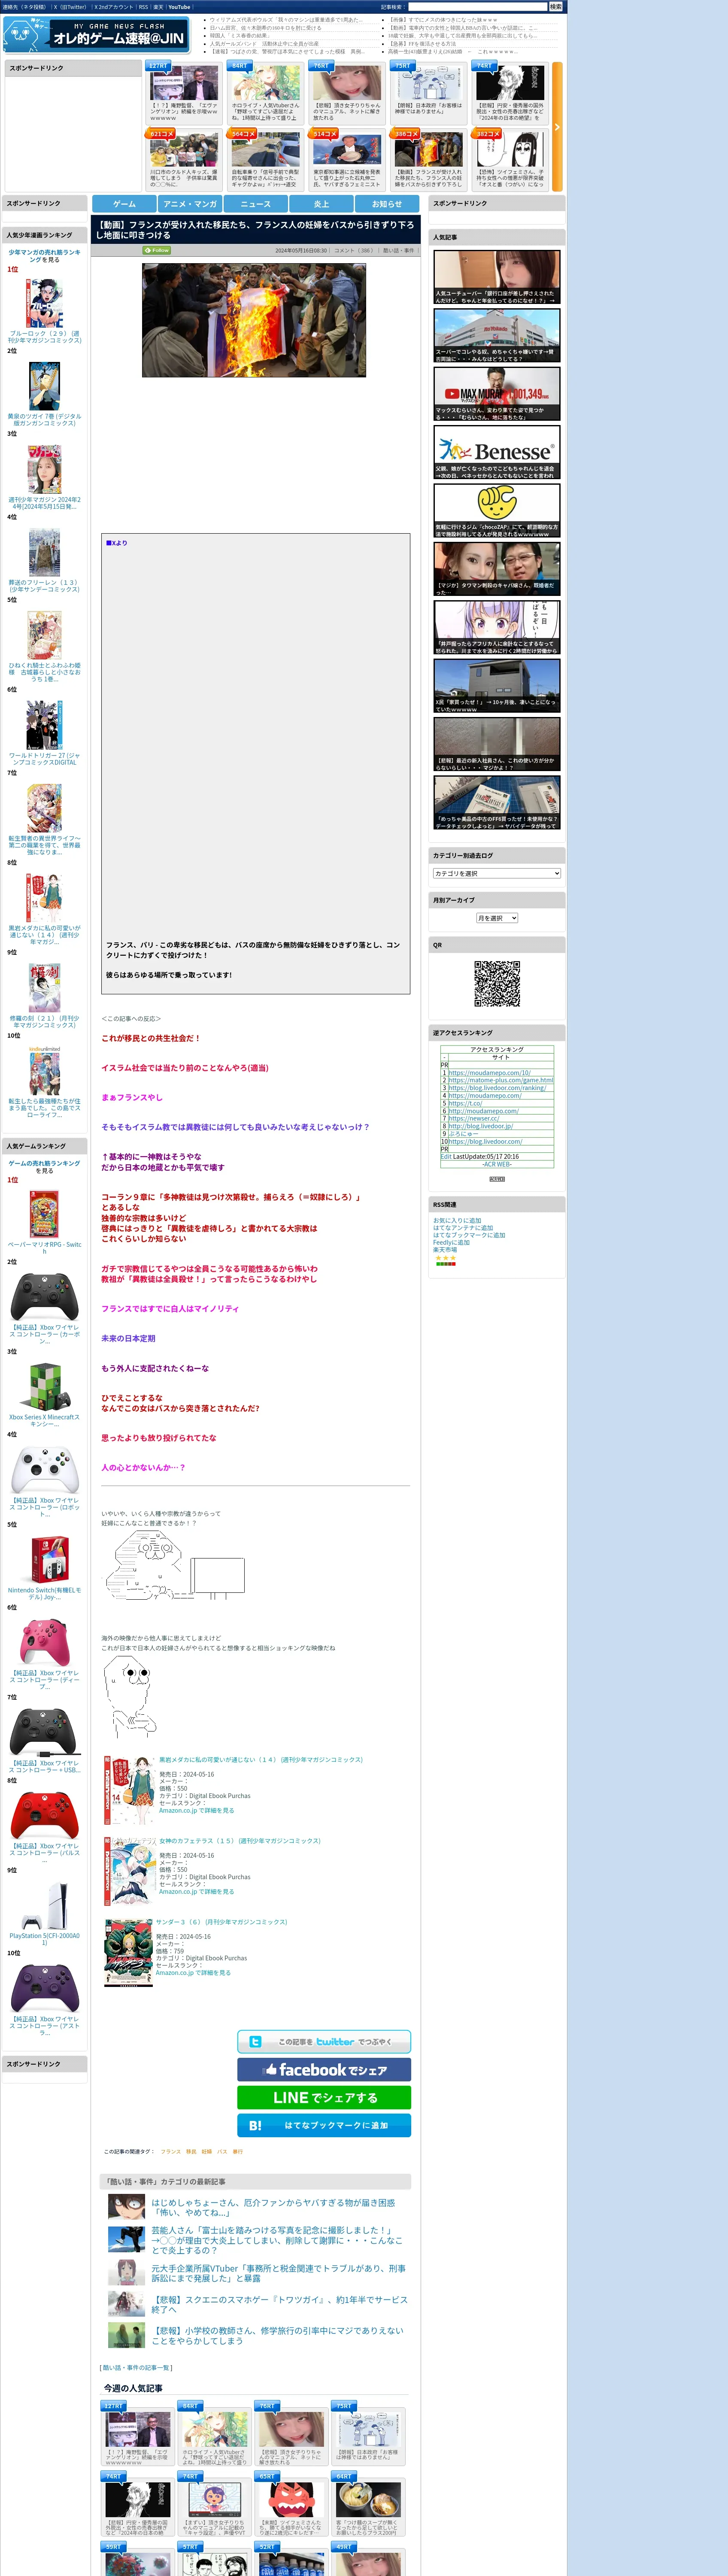Click the X 2ndアカウント top link
The image size is (728, 2576).
coord(114,7)
